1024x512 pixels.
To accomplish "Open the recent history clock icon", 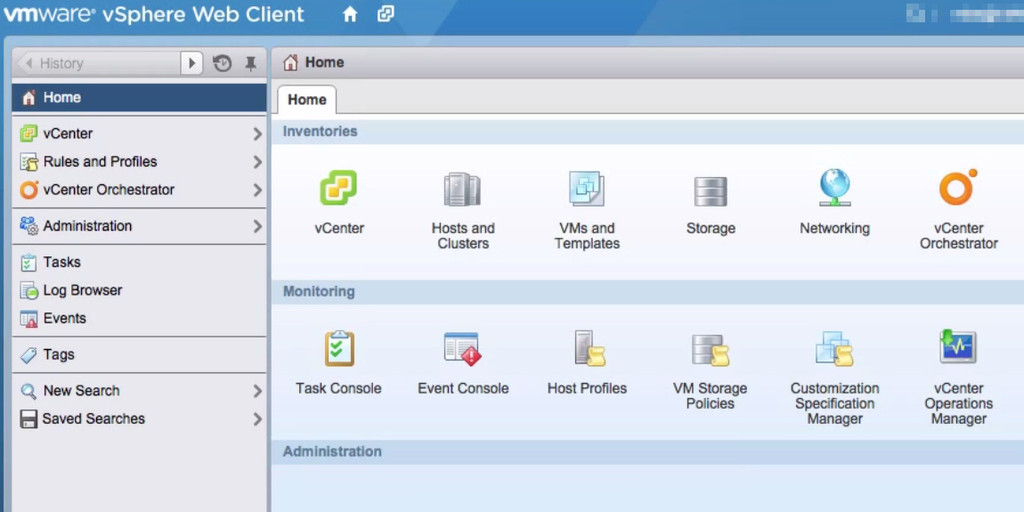I will tap(222, 63).
